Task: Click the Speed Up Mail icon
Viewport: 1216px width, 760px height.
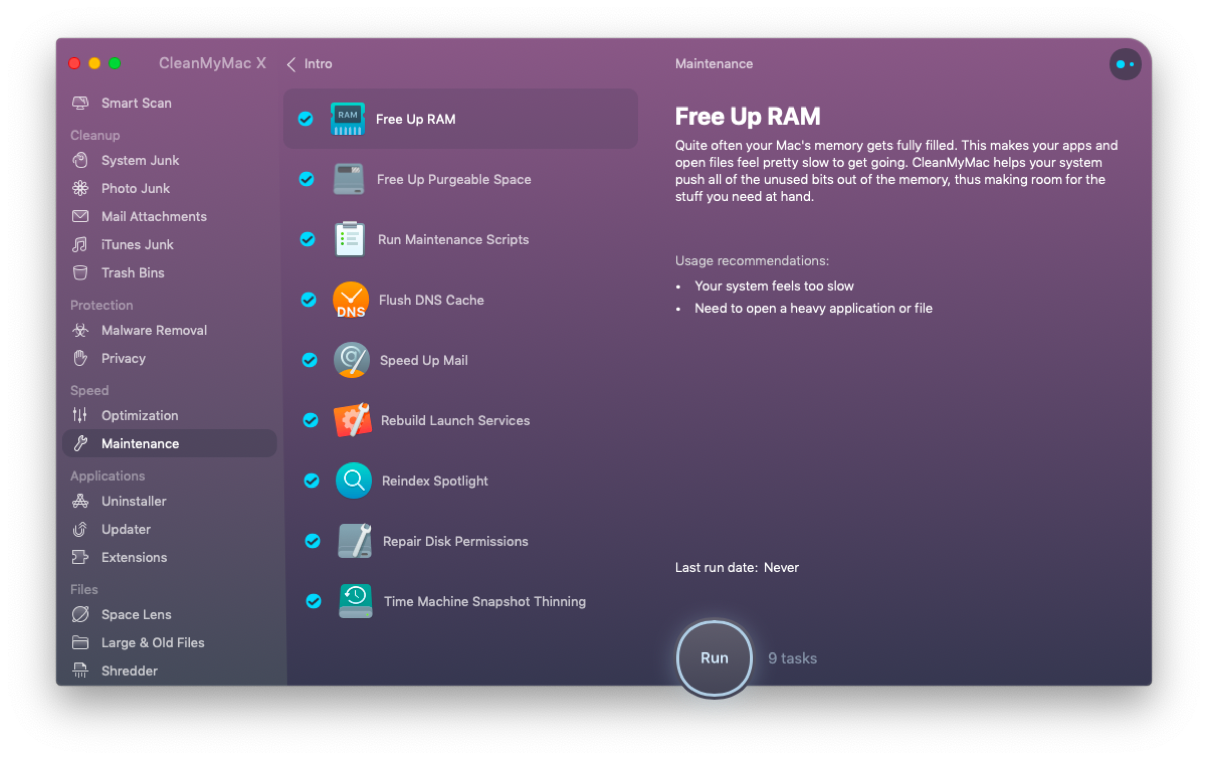Action: [x=352, y=360]
